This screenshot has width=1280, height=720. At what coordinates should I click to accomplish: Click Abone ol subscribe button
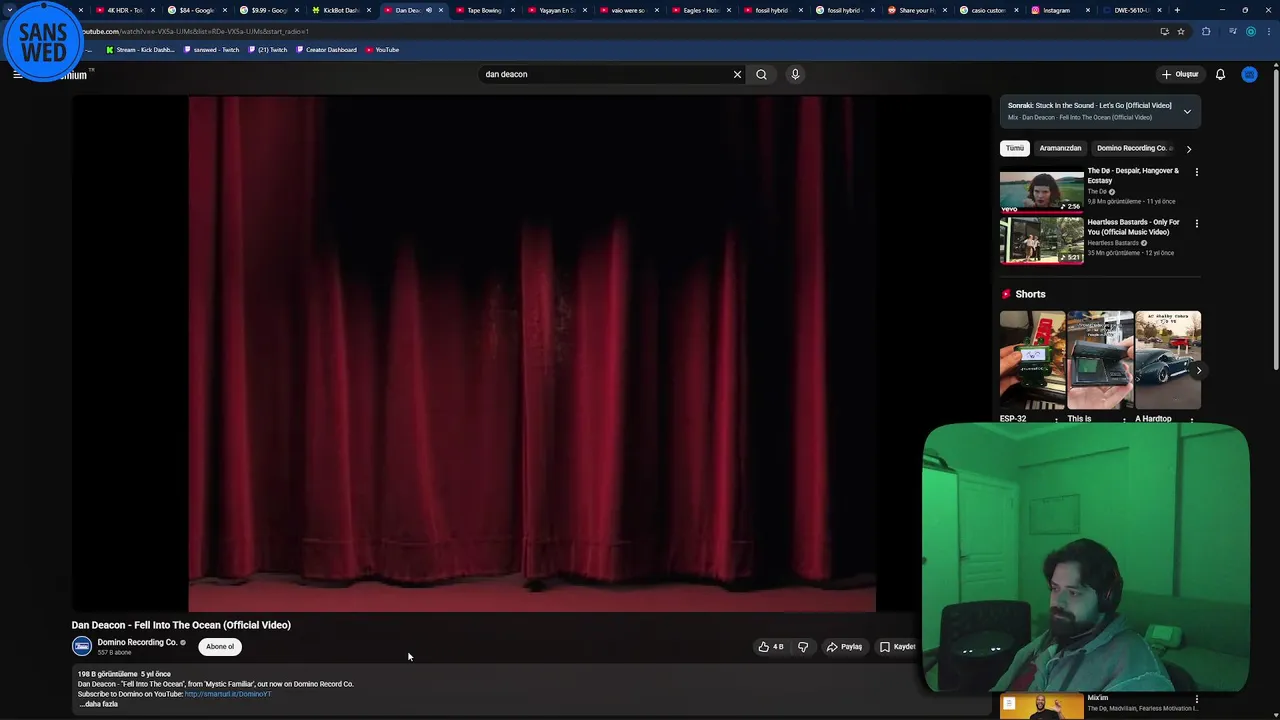(x=220, y=647)
